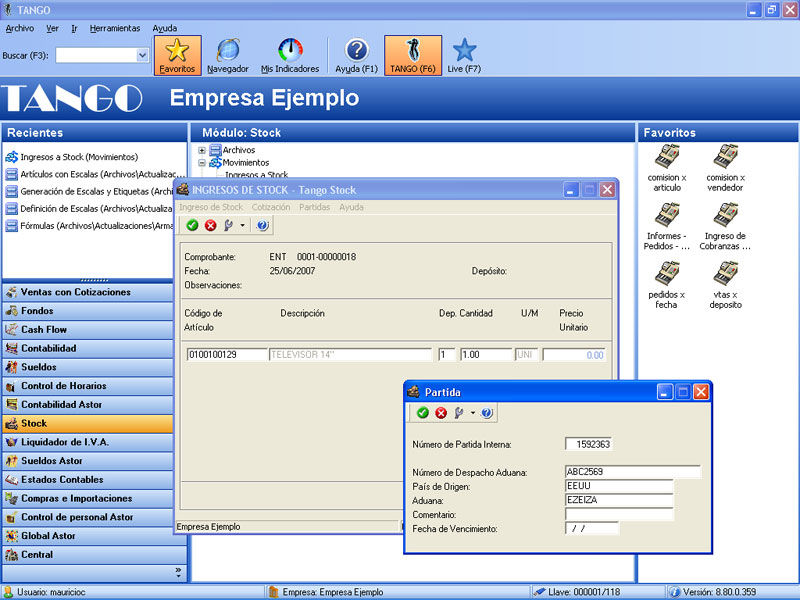Collapse the Movimientos tree node
The height and width of the screenshot is (600, 800).
(202, 162)
